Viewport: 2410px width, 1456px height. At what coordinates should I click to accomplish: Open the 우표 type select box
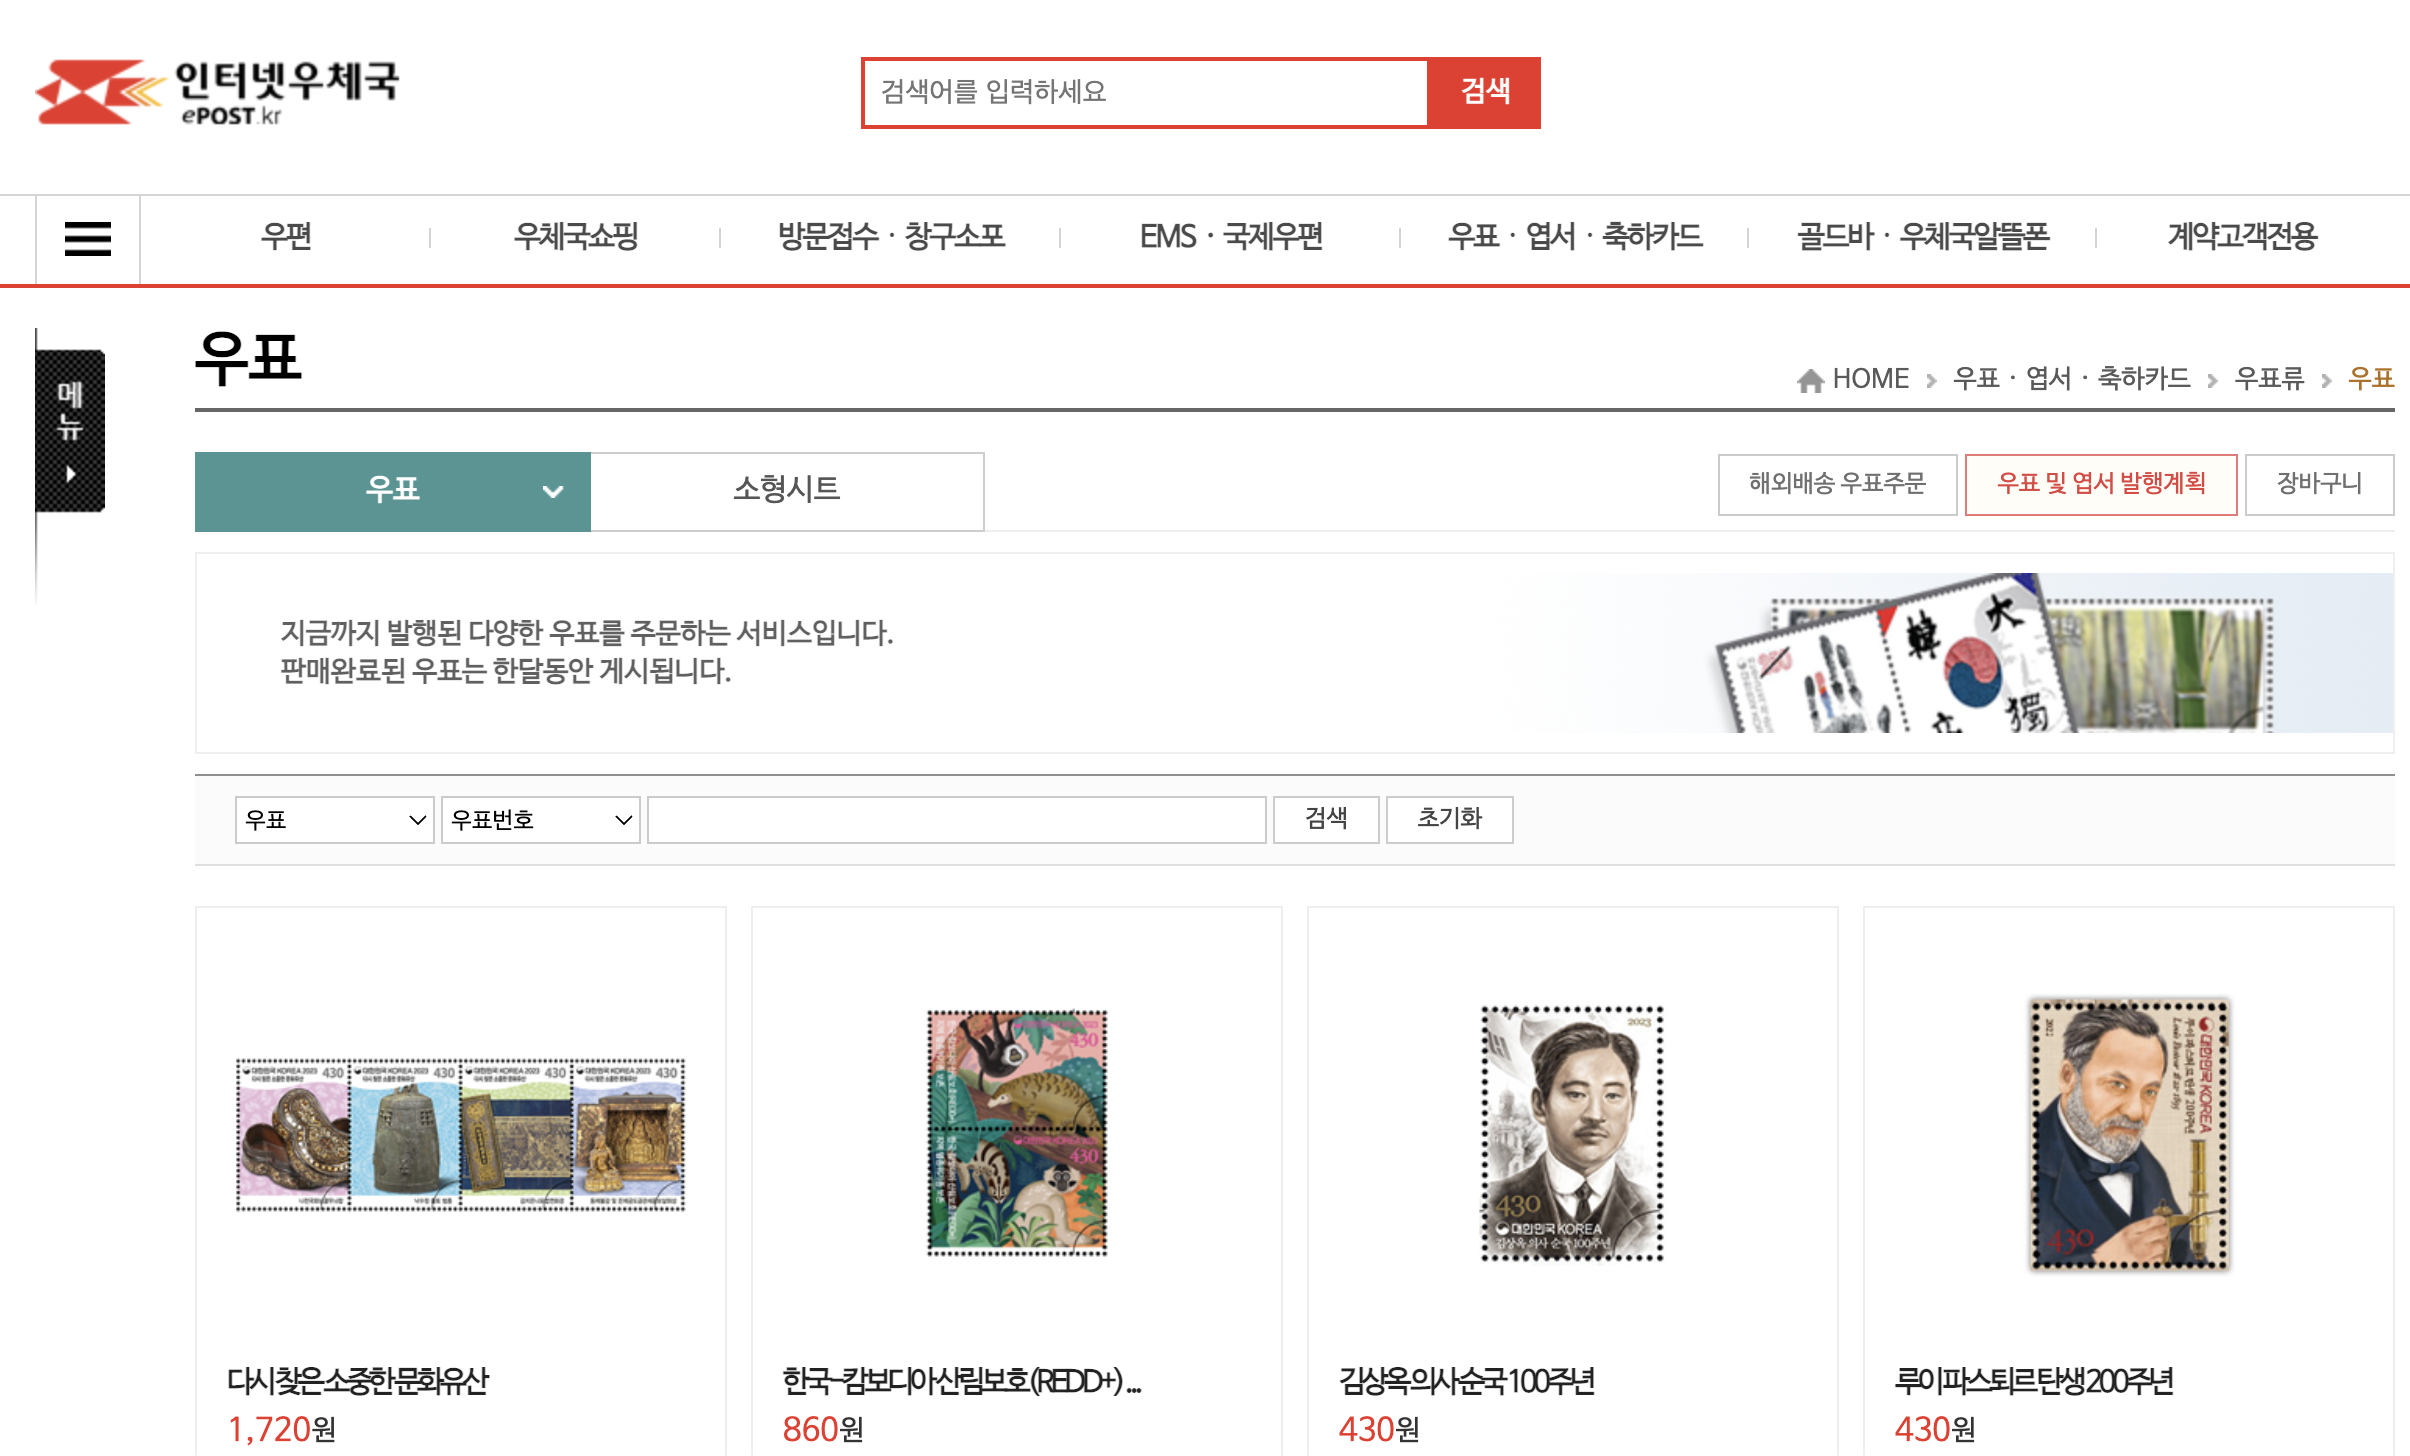click(x=334, y=820)
